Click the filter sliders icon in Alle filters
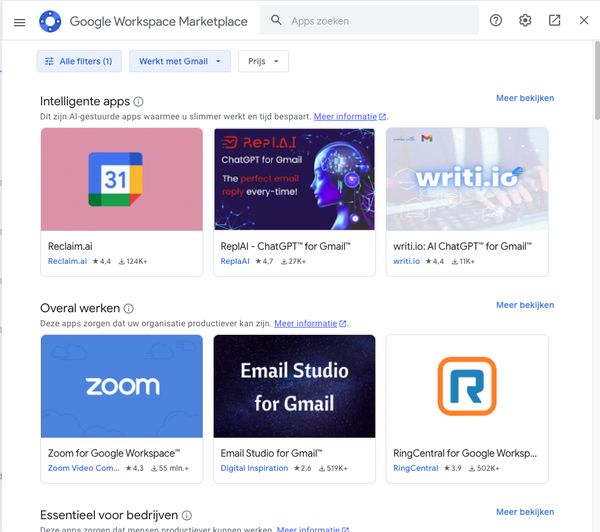Screen dimensions: 600x532 (49, 61)
